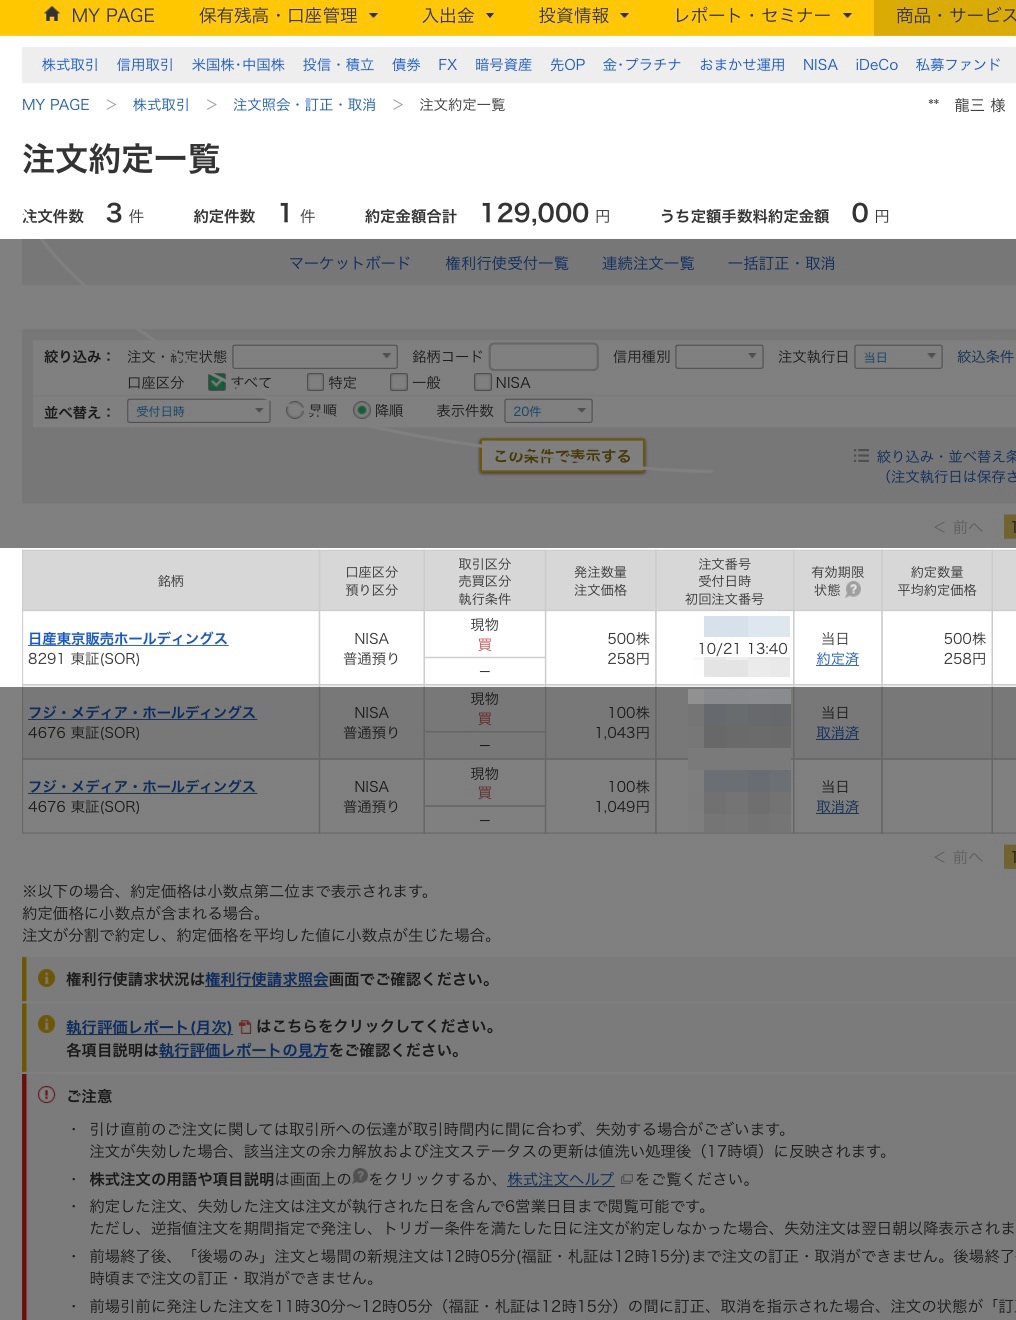Click the 約定済 status link
The width and height of the screenshot is (1016, 1320).
tap(837, 659)
